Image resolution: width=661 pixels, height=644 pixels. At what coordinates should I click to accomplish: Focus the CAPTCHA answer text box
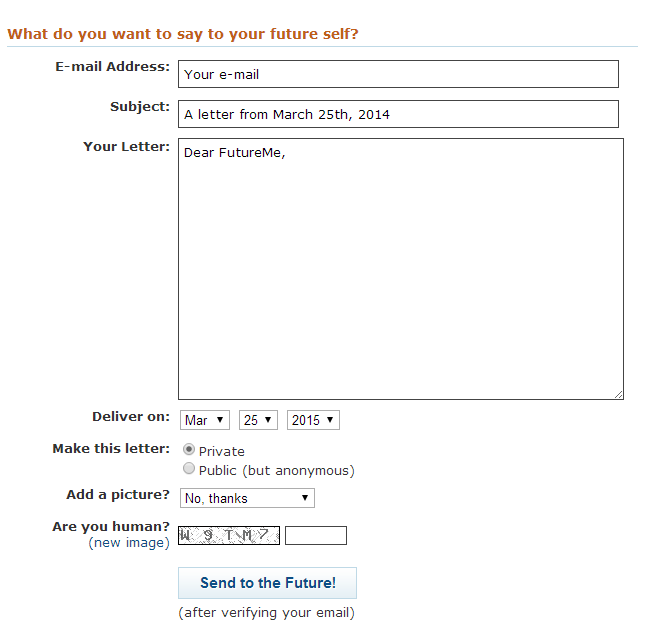(x=316, y=536)
